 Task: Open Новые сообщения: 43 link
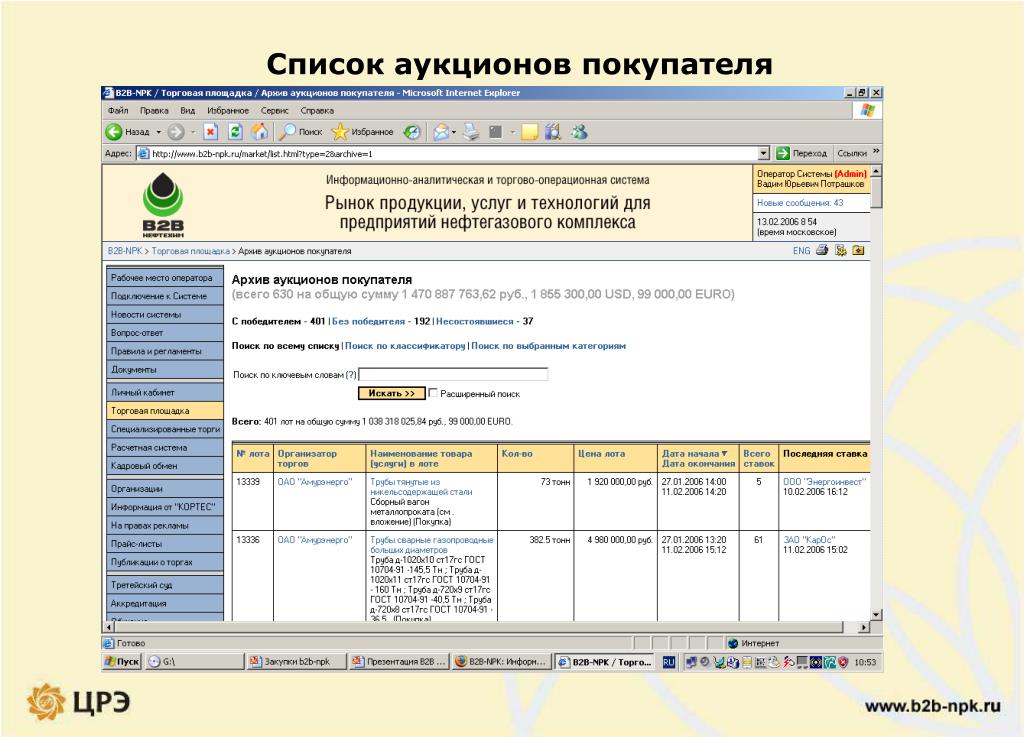tap(800, 203)
